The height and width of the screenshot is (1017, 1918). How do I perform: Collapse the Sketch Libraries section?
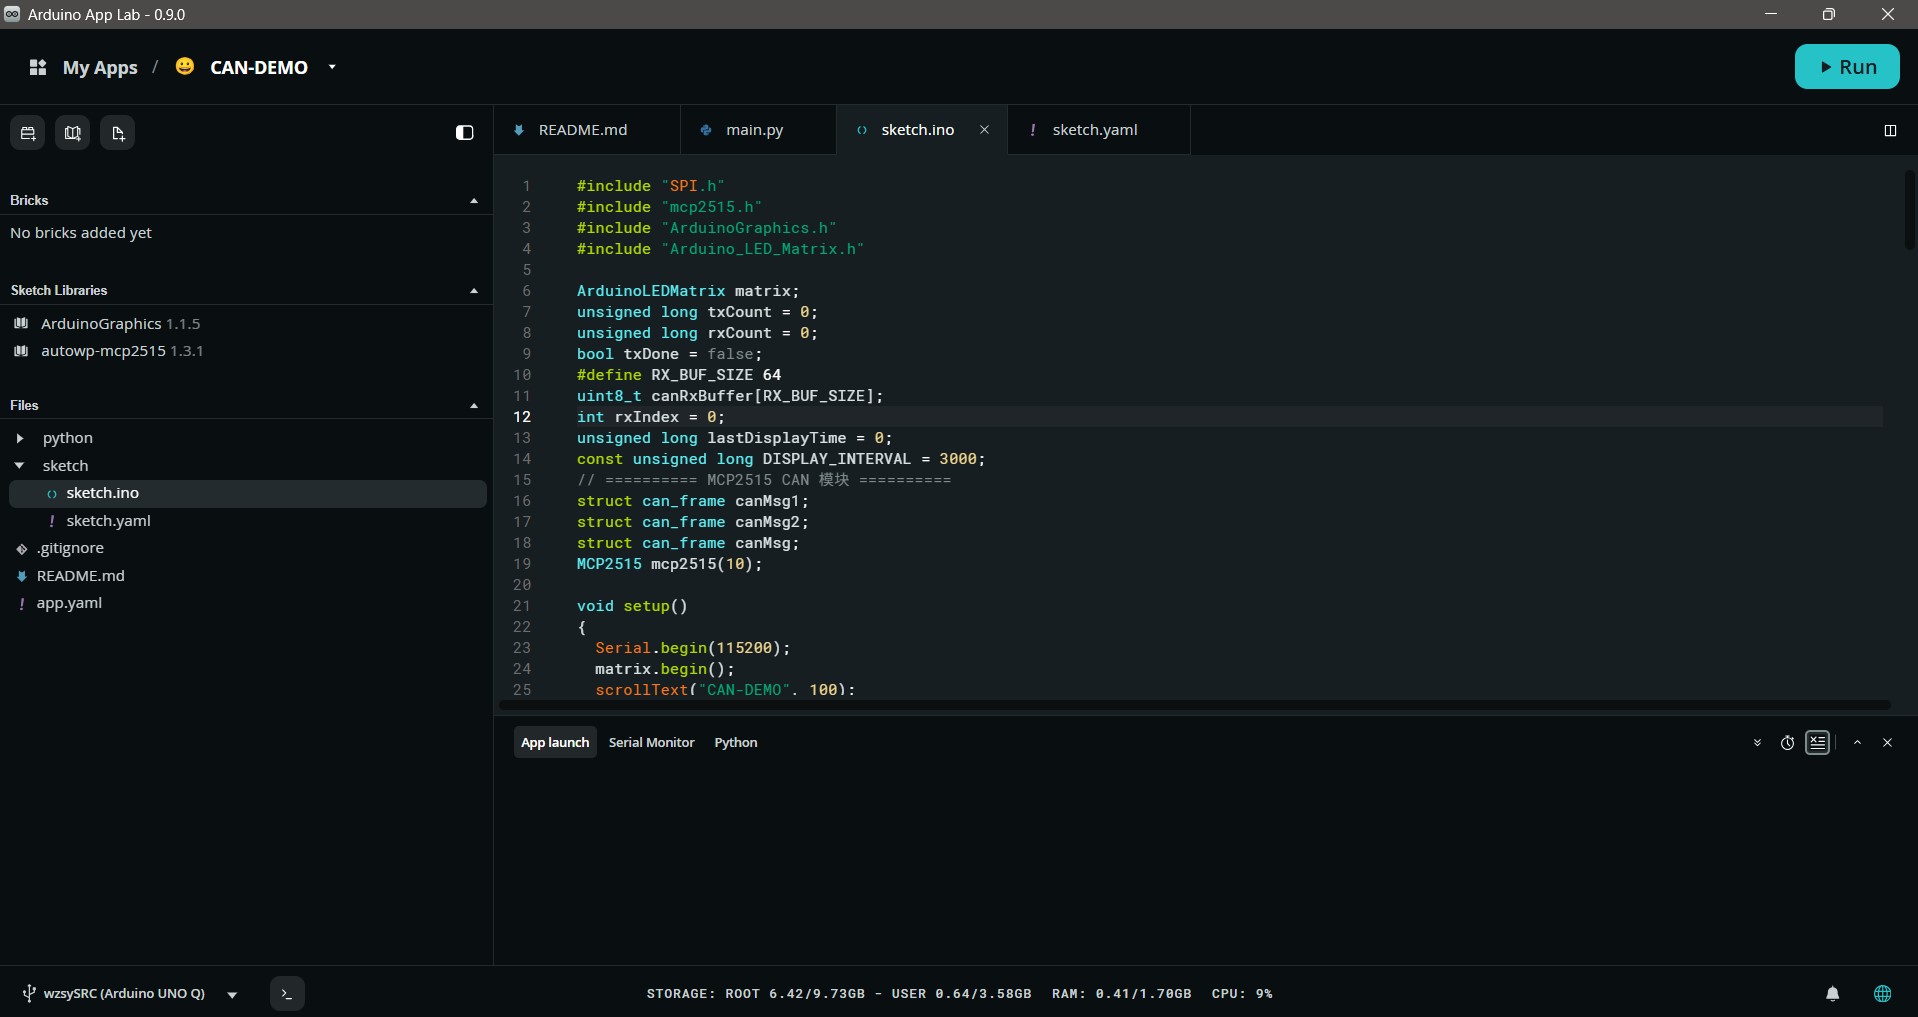[x=474, y=291]
